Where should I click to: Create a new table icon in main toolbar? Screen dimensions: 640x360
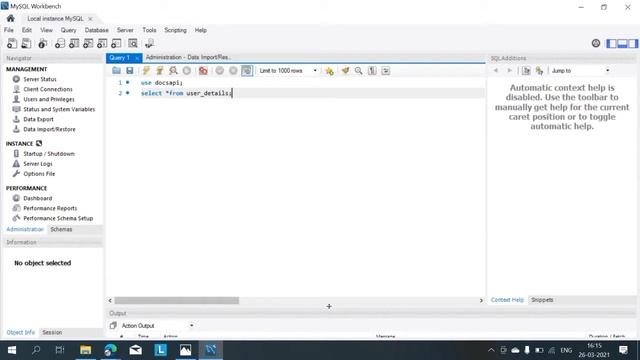point(74,43)
